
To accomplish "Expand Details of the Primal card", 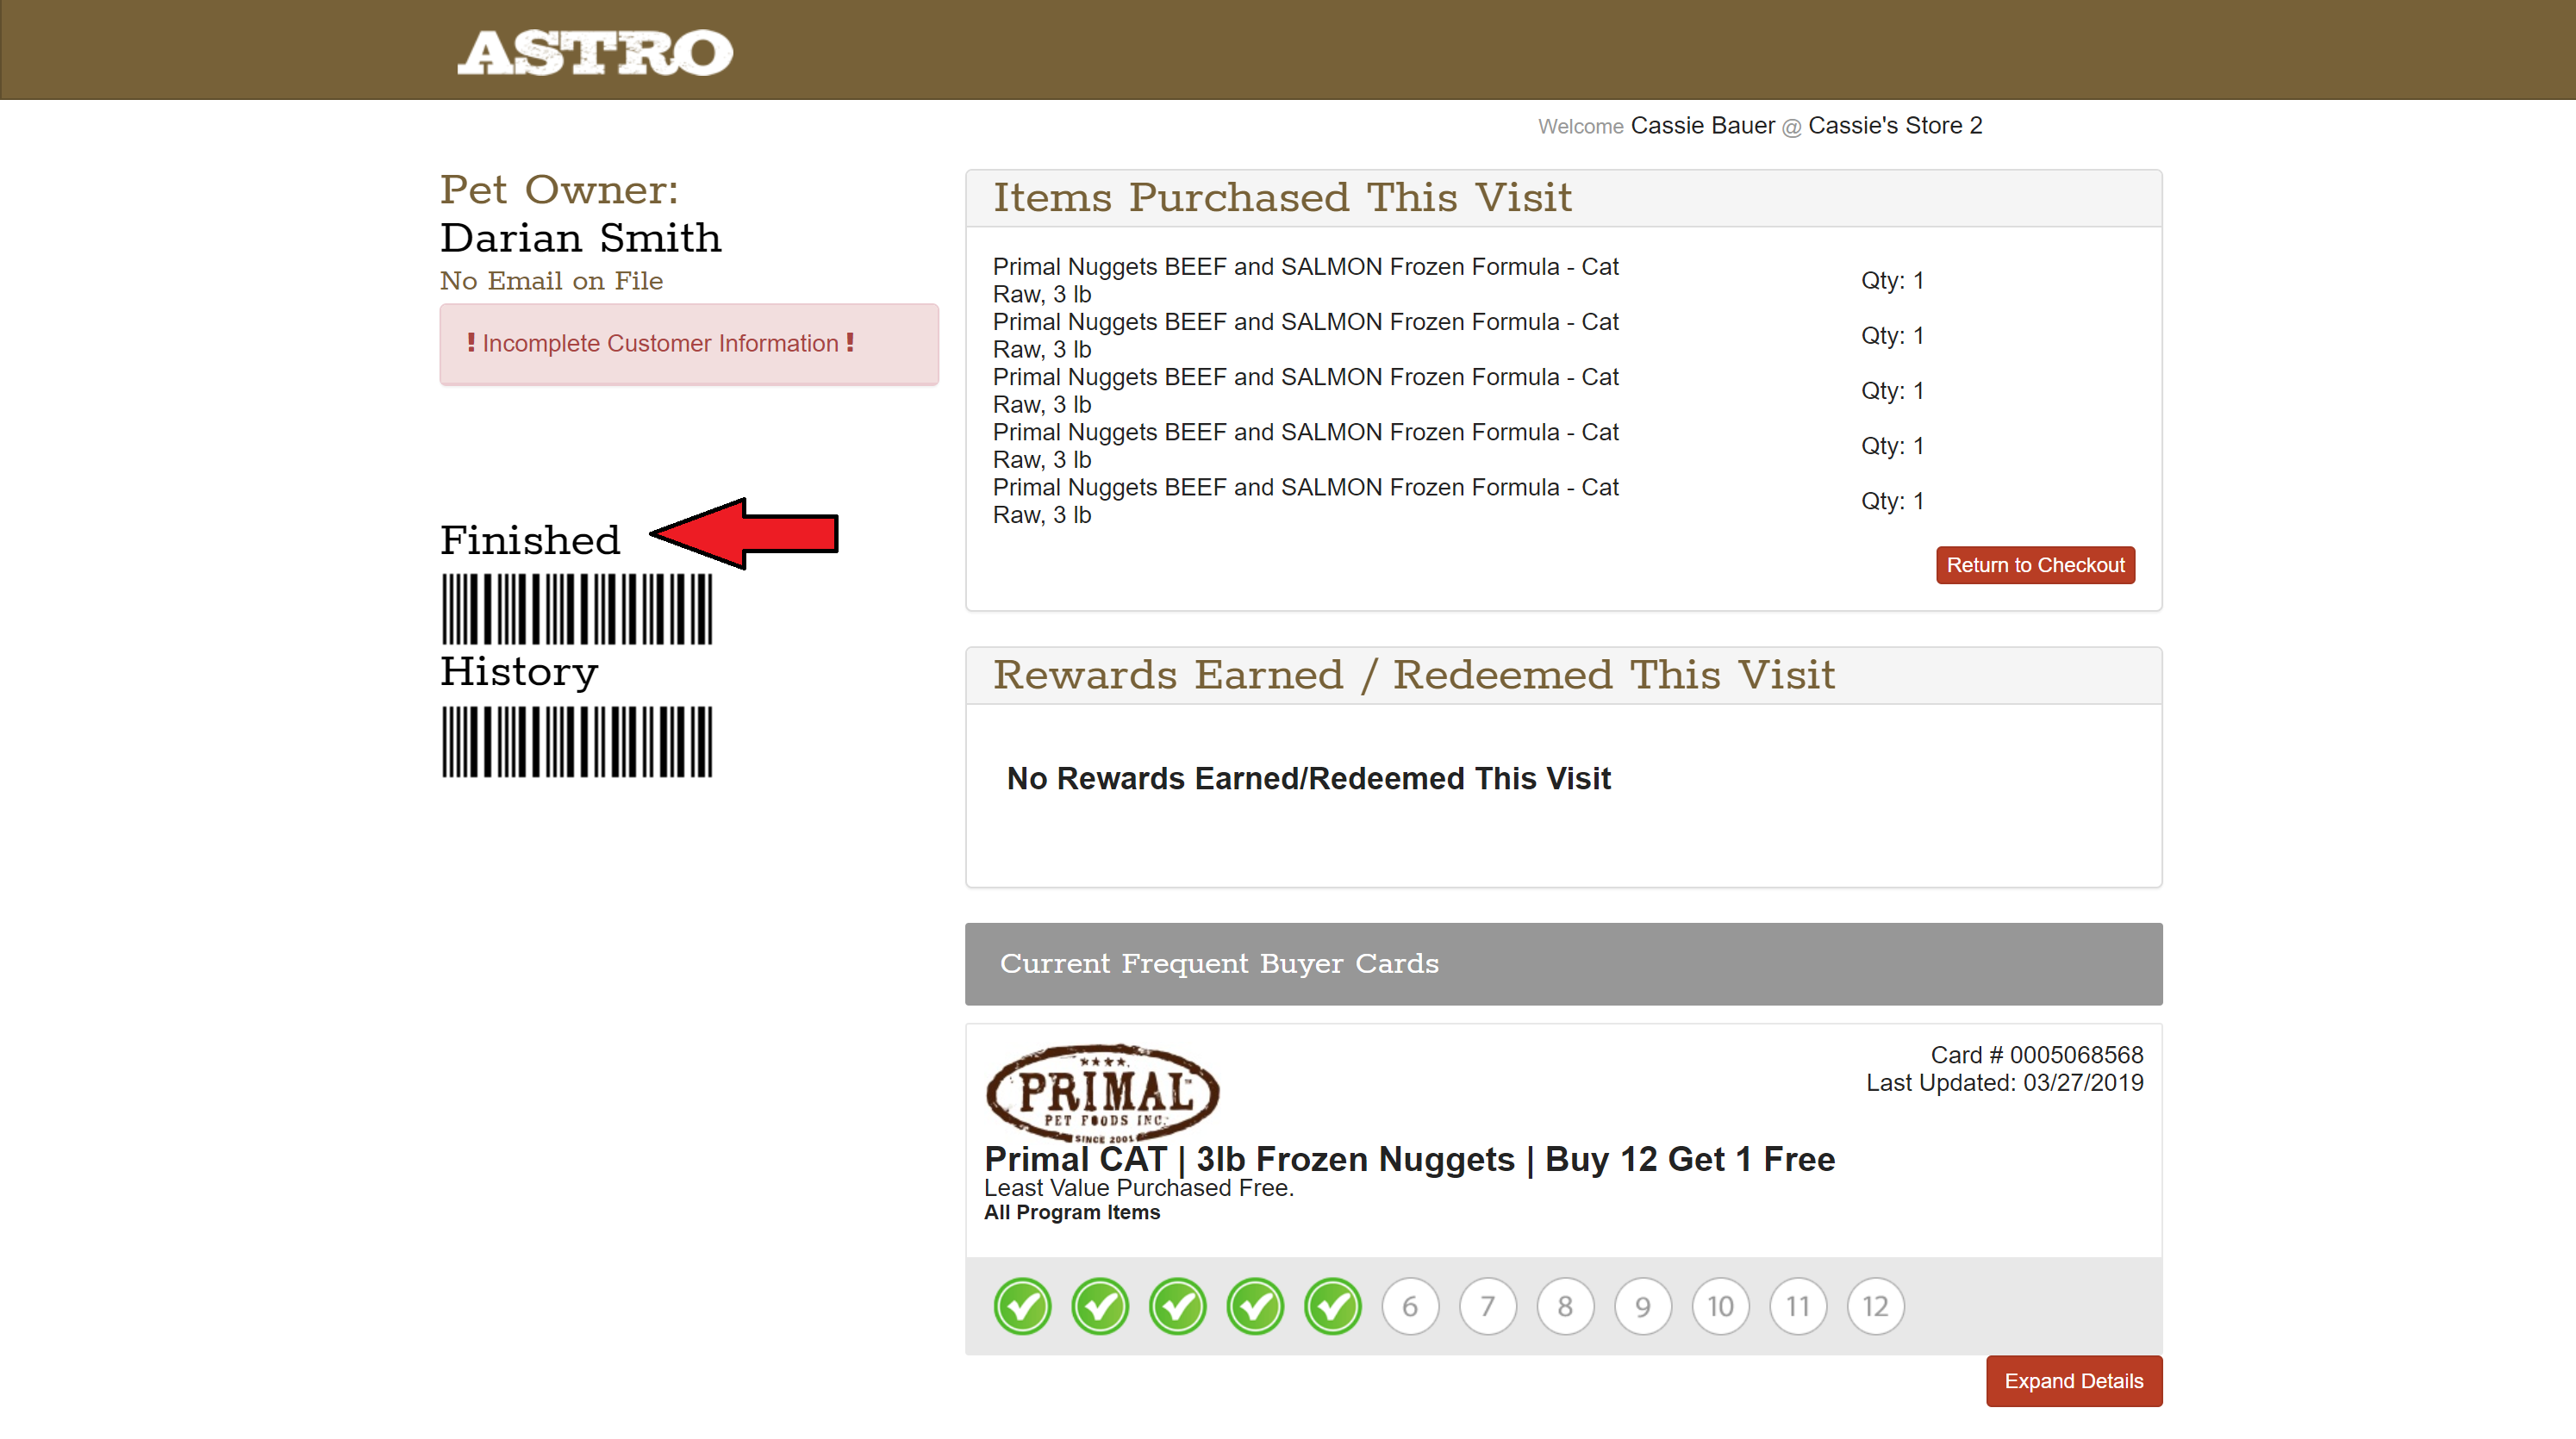I will 2073,1381.
